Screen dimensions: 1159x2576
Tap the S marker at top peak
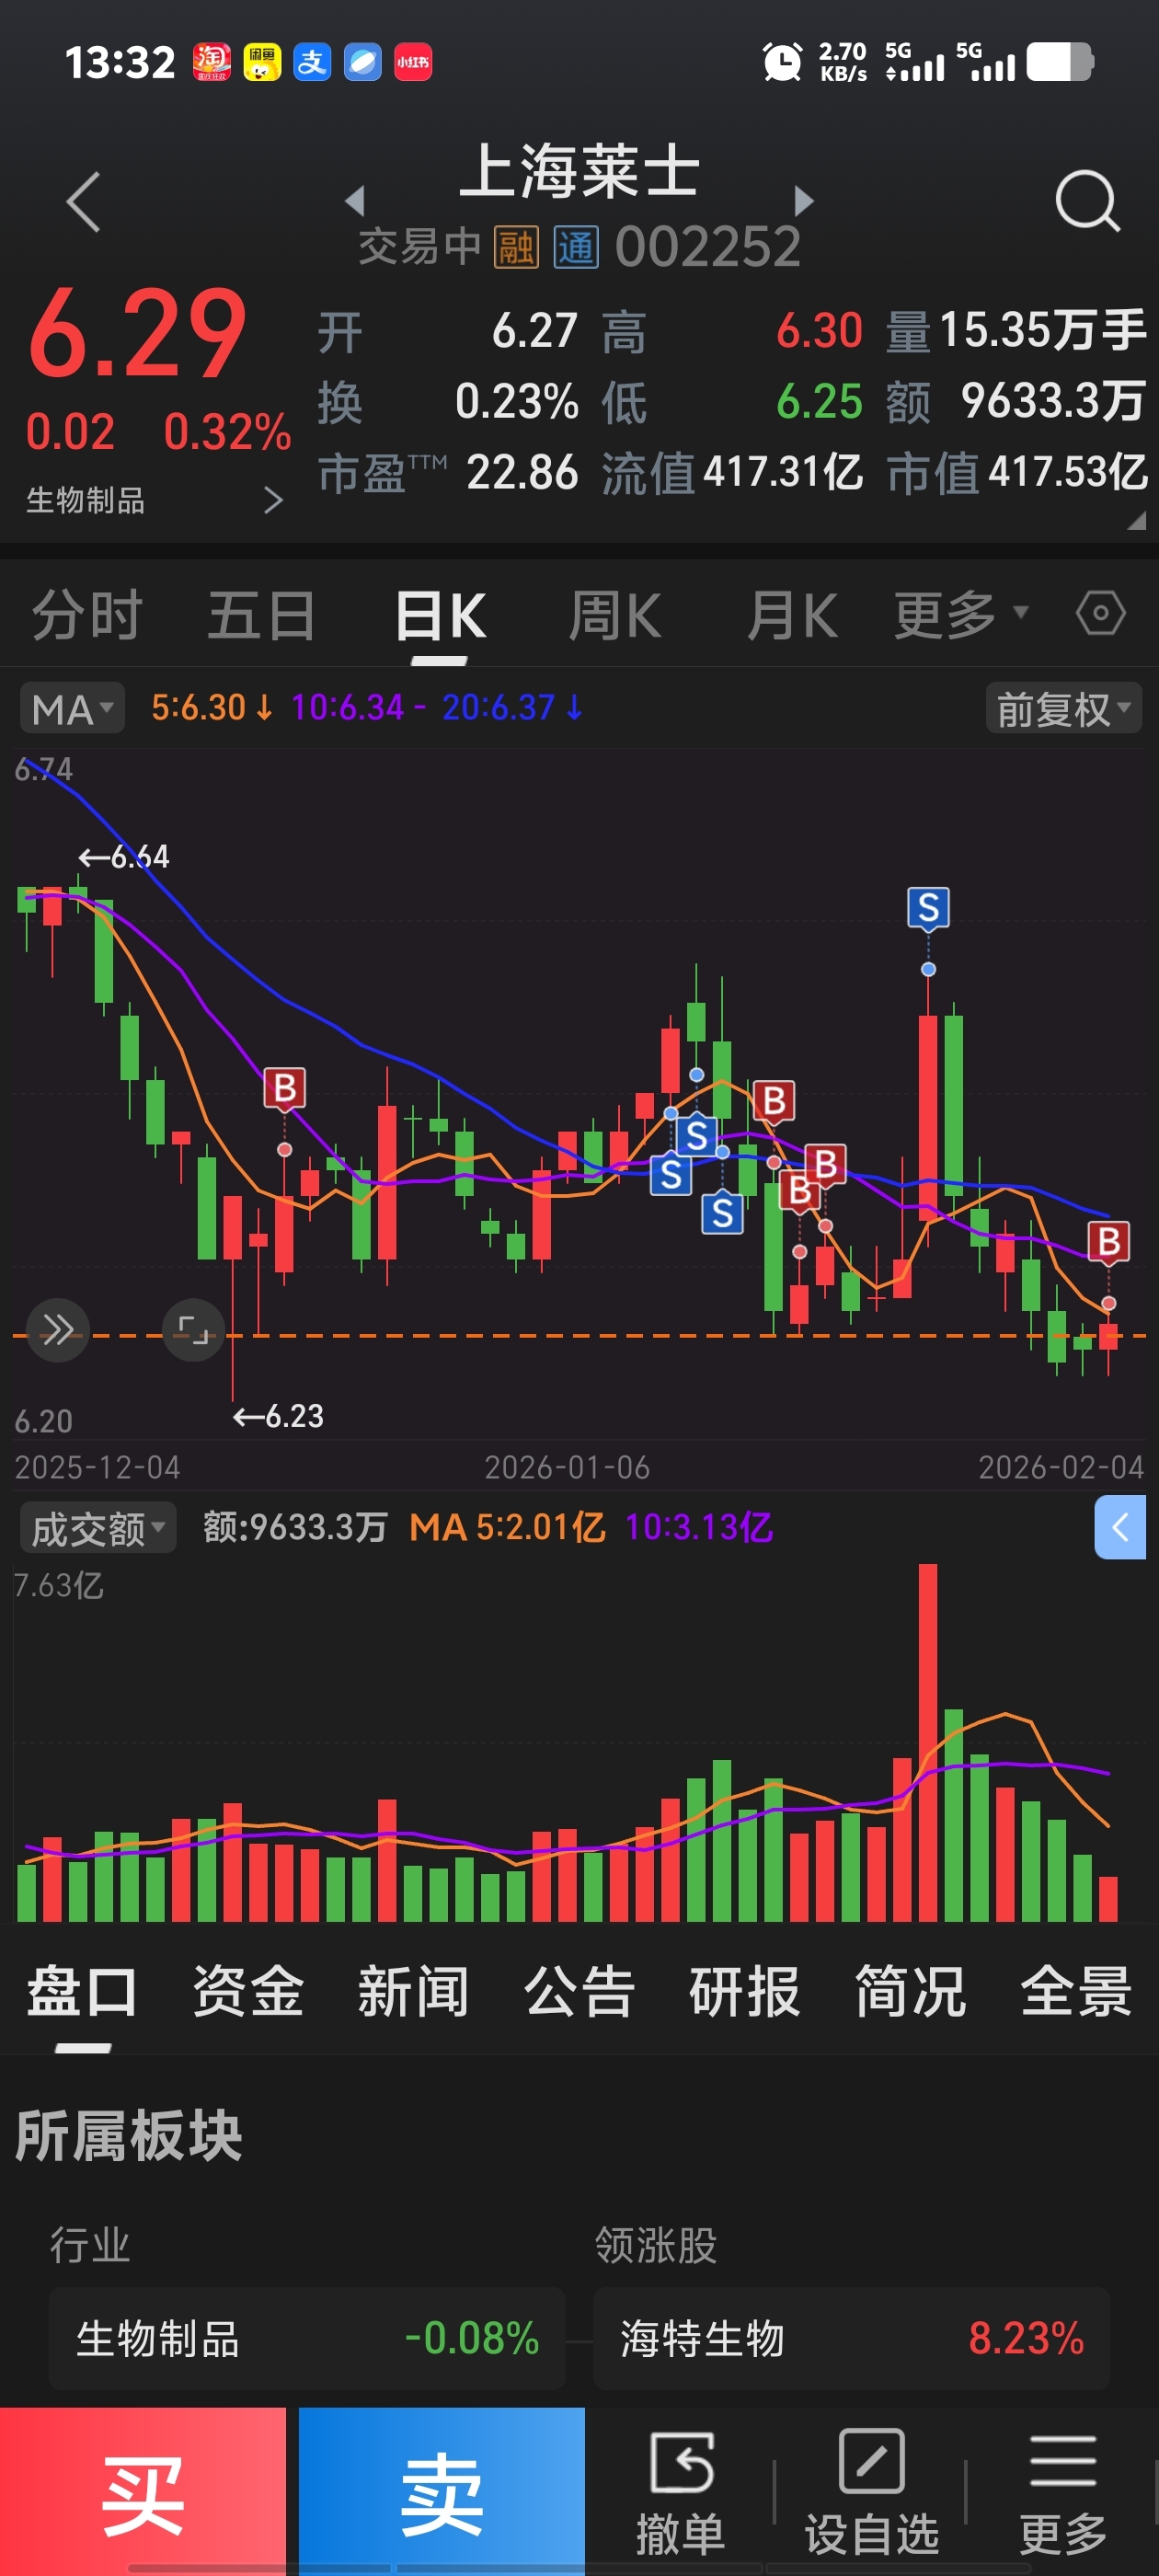point(928,908)
